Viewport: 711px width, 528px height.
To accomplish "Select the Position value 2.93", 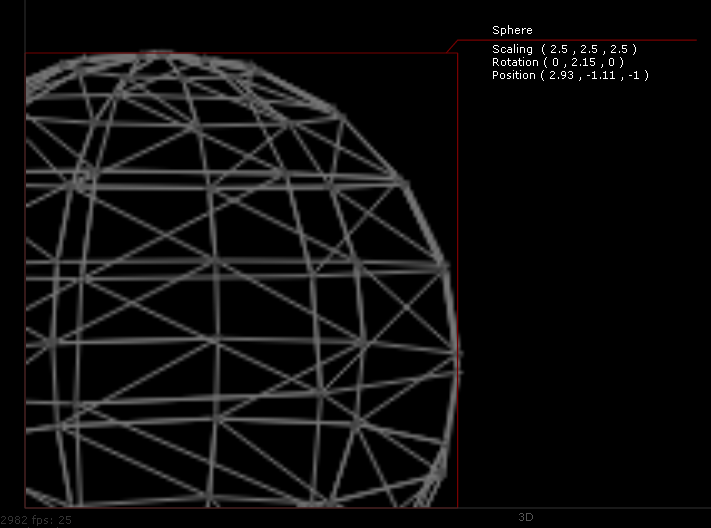I will click(x=563, y=75).
